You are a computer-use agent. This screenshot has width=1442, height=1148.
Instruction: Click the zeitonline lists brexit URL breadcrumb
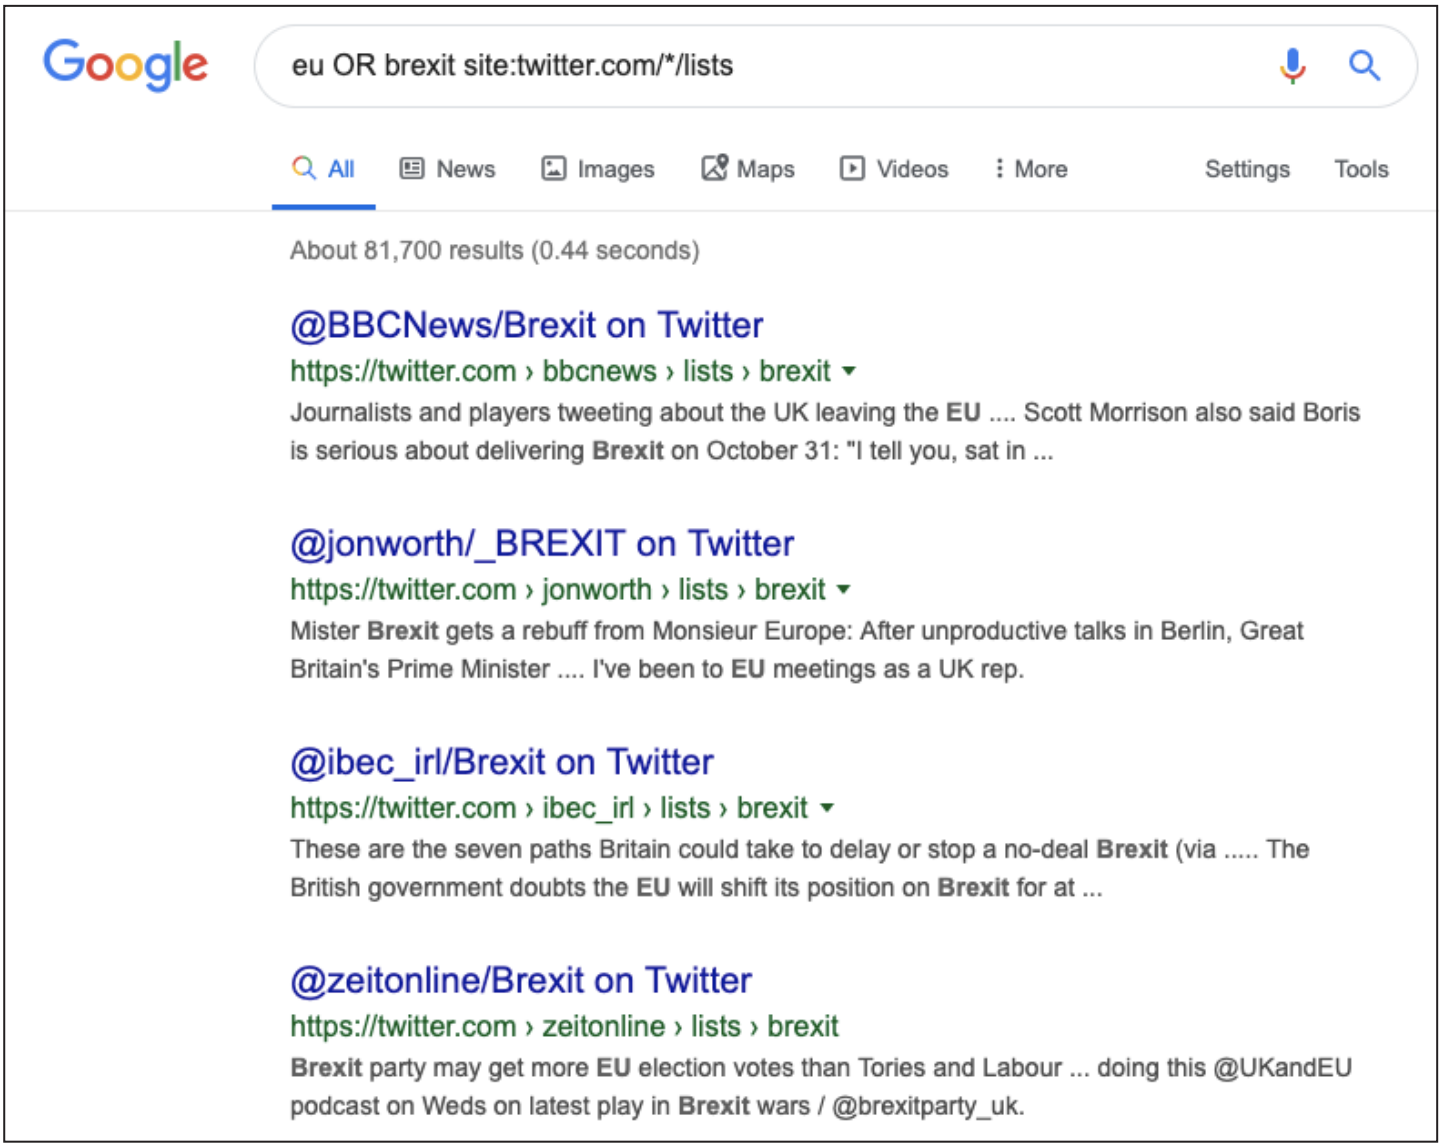pos(564,1026)
